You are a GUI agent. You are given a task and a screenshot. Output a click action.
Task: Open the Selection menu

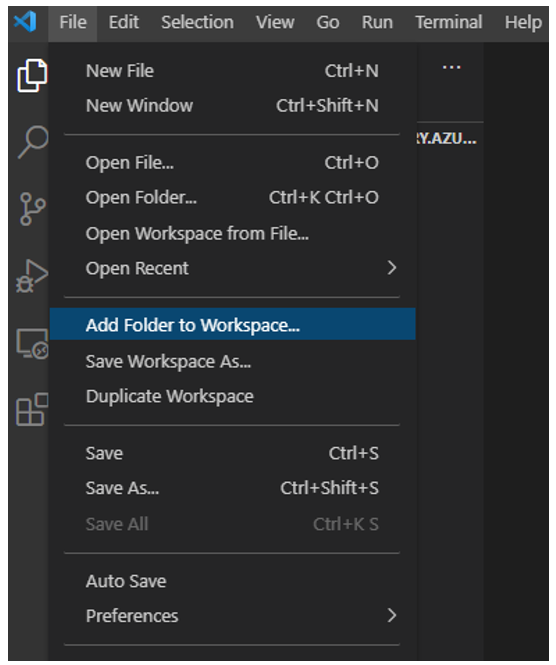point(197,22)
